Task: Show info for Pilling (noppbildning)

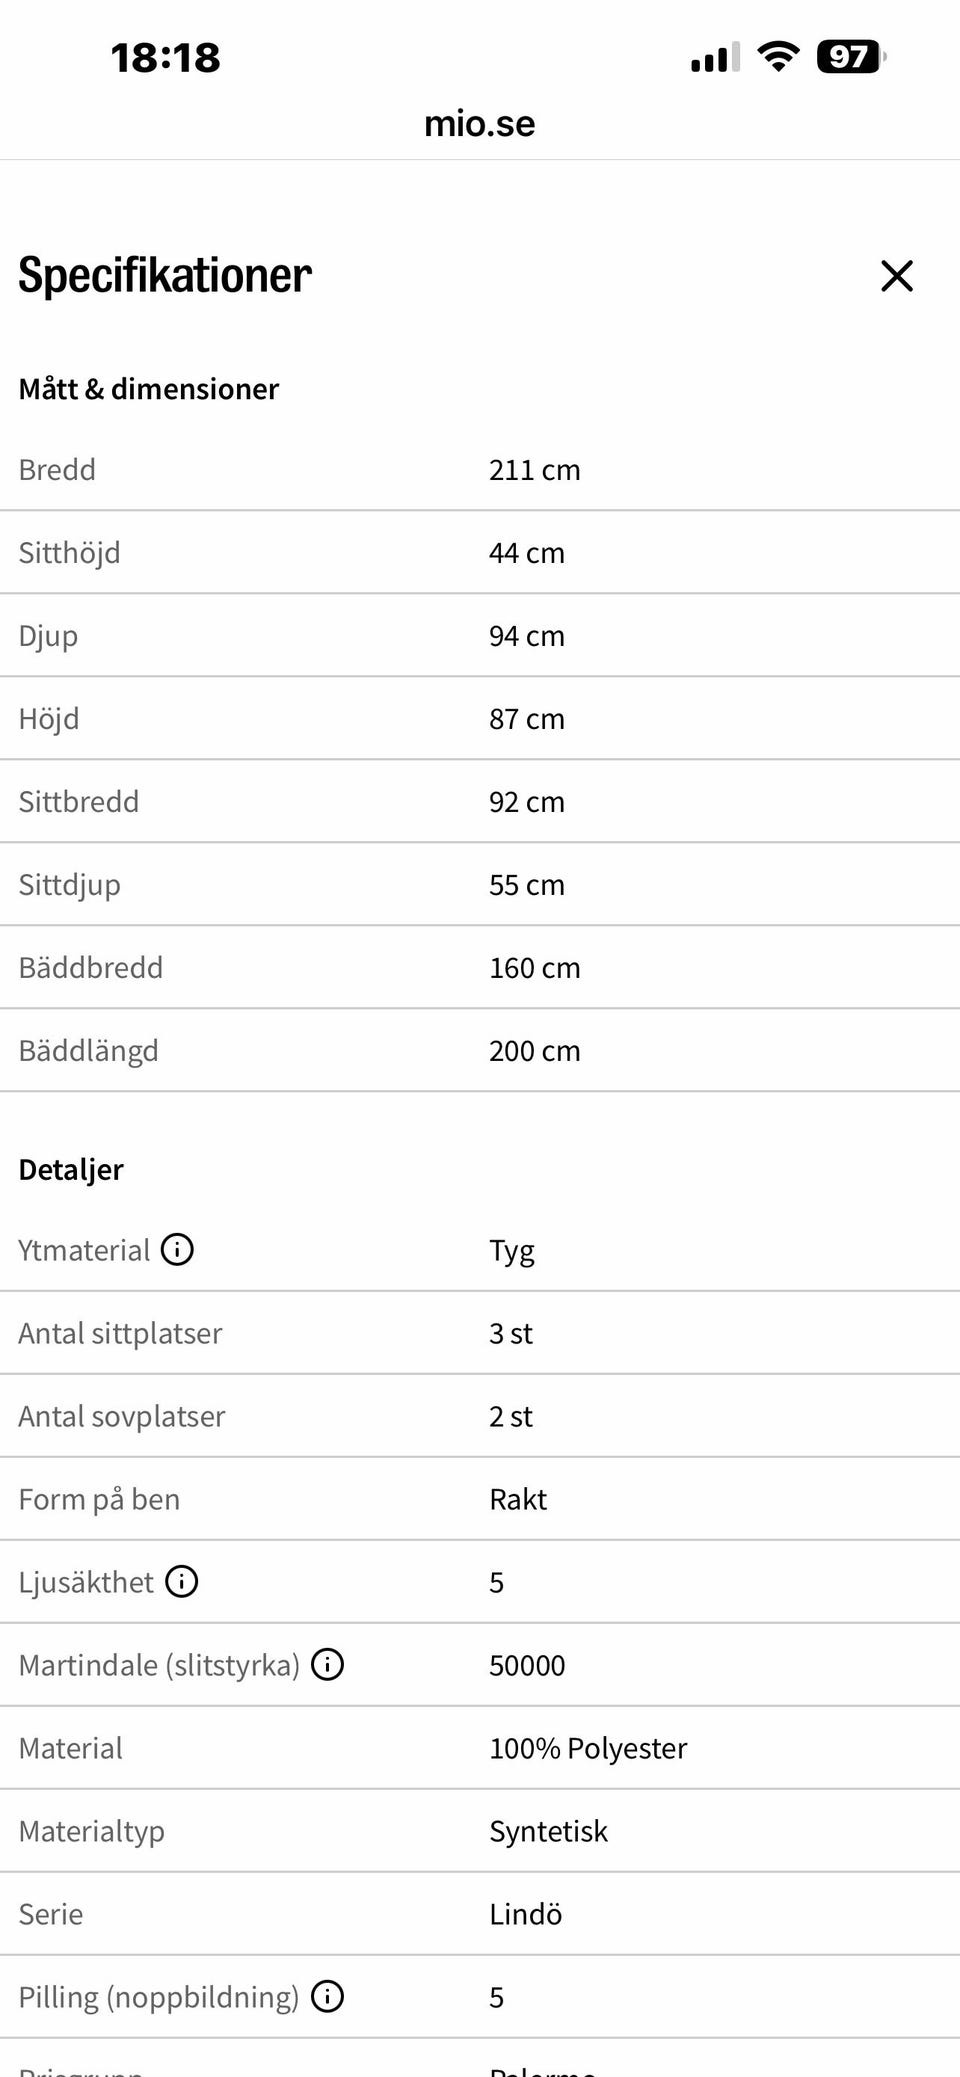Action: pos(327,1996)
